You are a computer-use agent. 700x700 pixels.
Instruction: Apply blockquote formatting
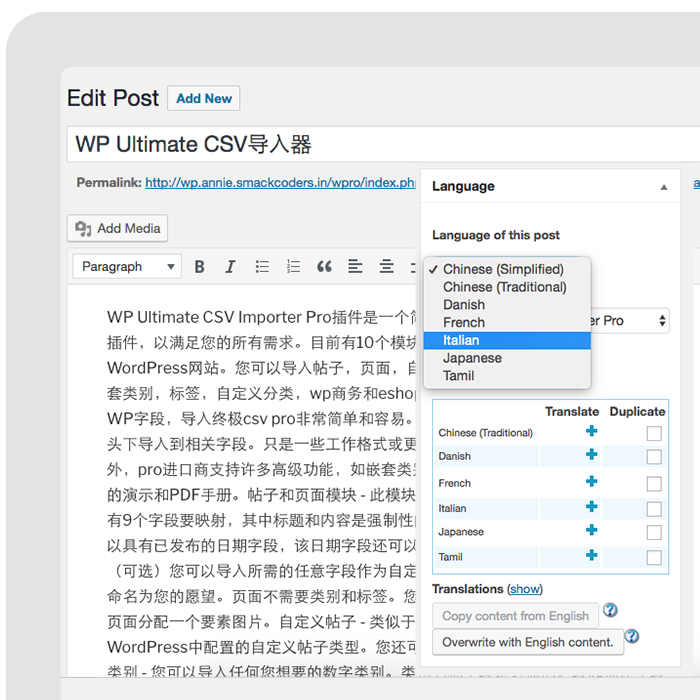pyautogui.click(x=324, y=267)
